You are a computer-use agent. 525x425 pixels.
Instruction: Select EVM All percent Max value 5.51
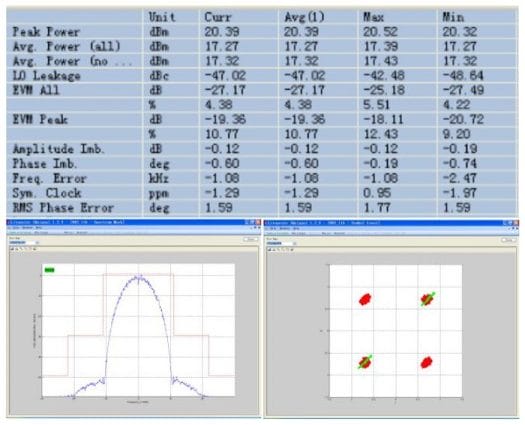pyautogui.click(x=376, y=105)
